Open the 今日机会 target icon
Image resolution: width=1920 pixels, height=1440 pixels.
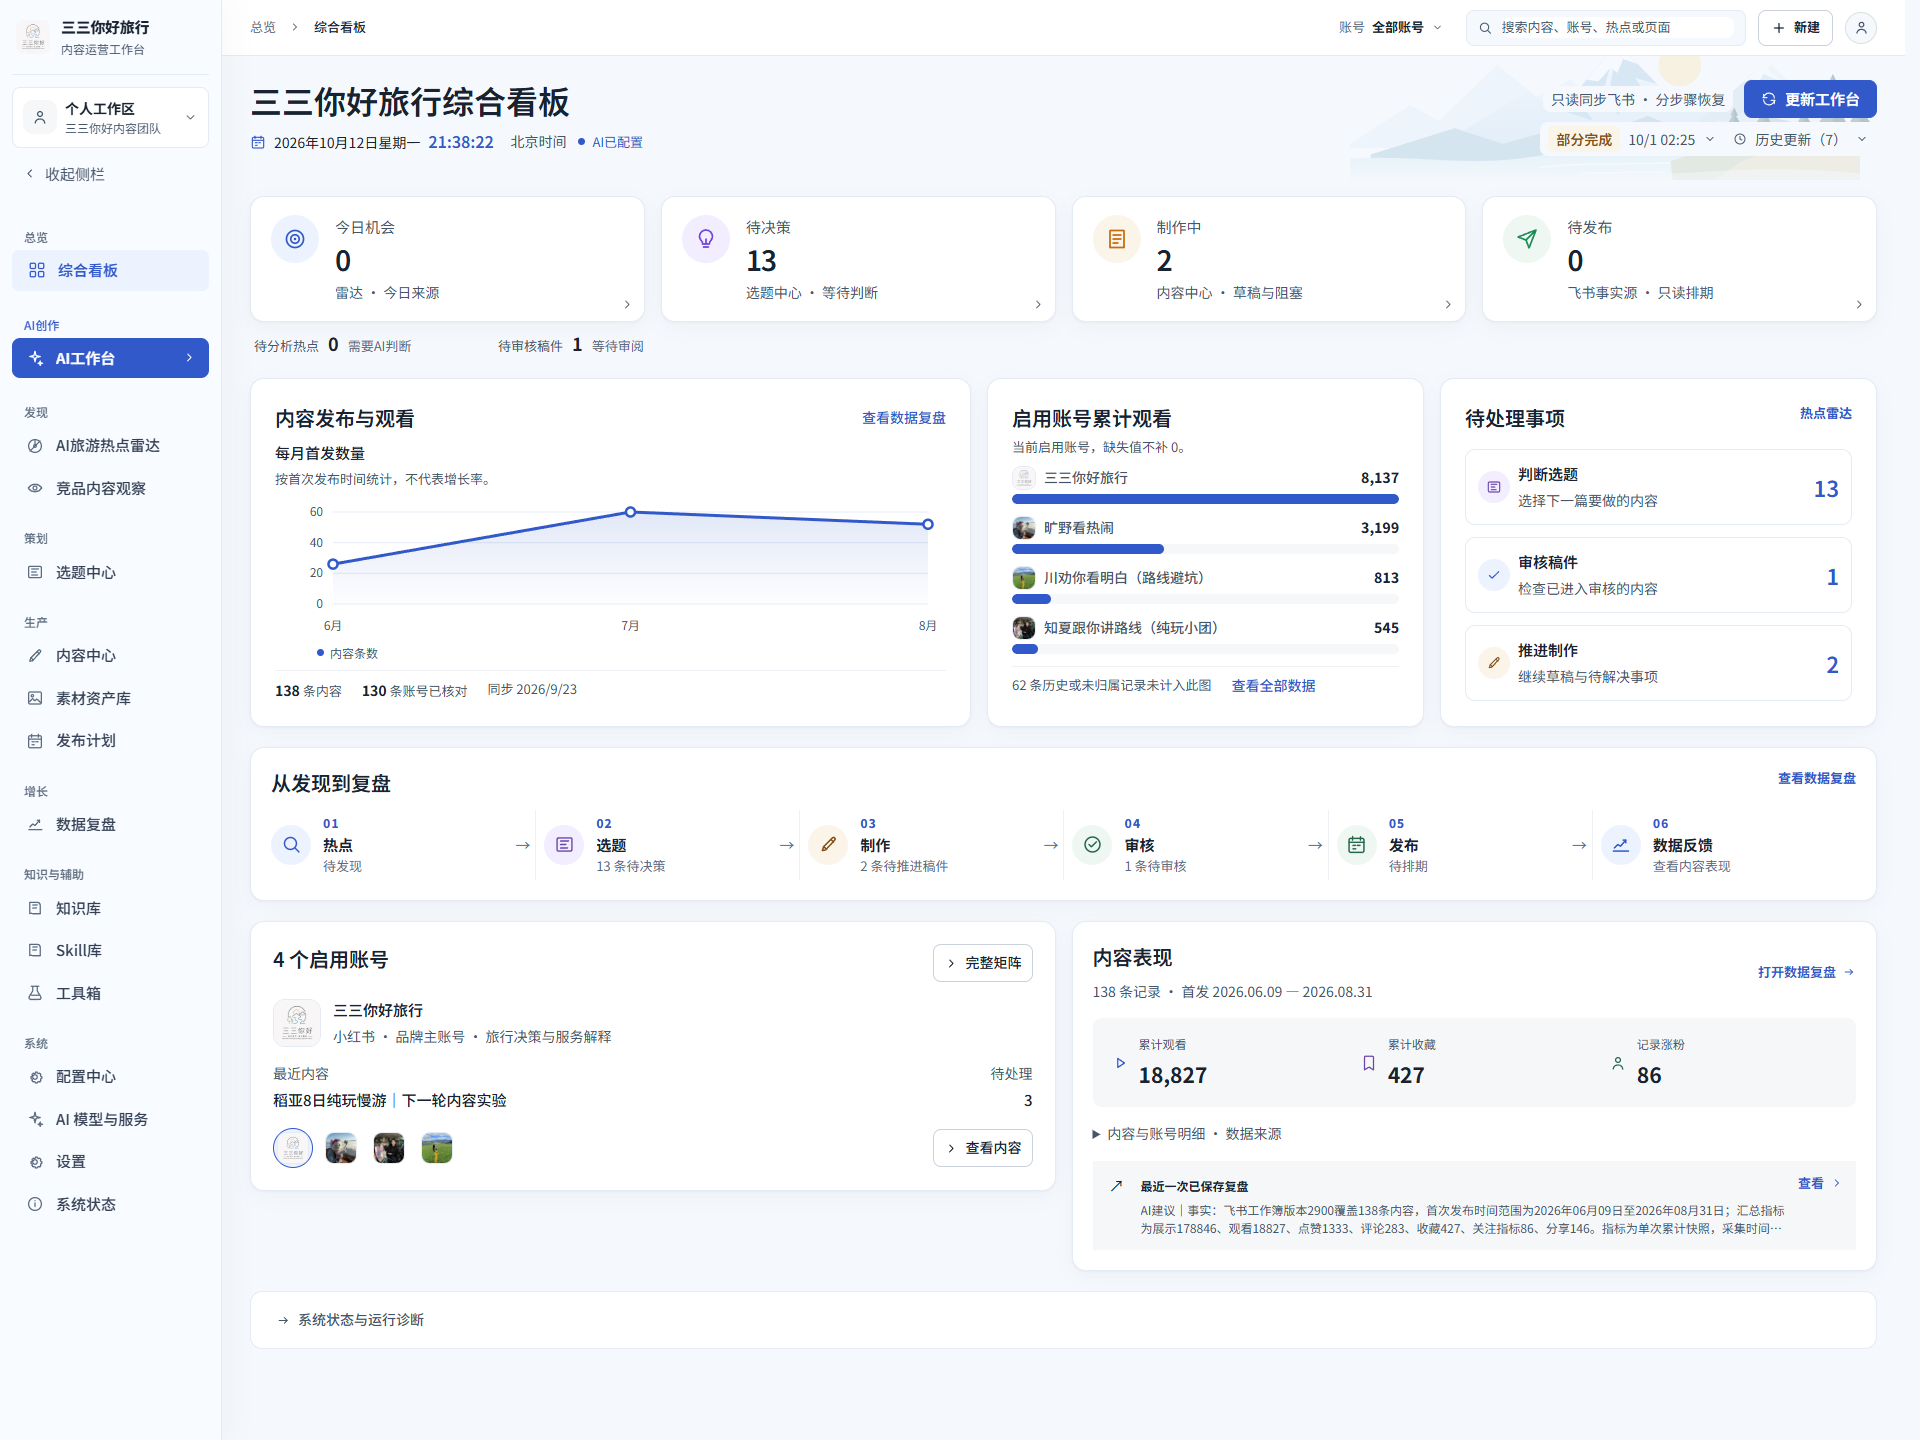tap(295, 239)
